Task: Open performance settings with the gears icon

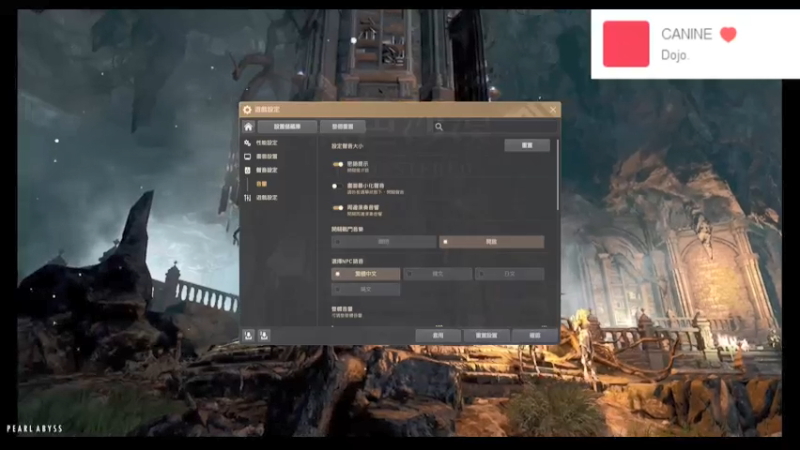Action: (247, 143)
